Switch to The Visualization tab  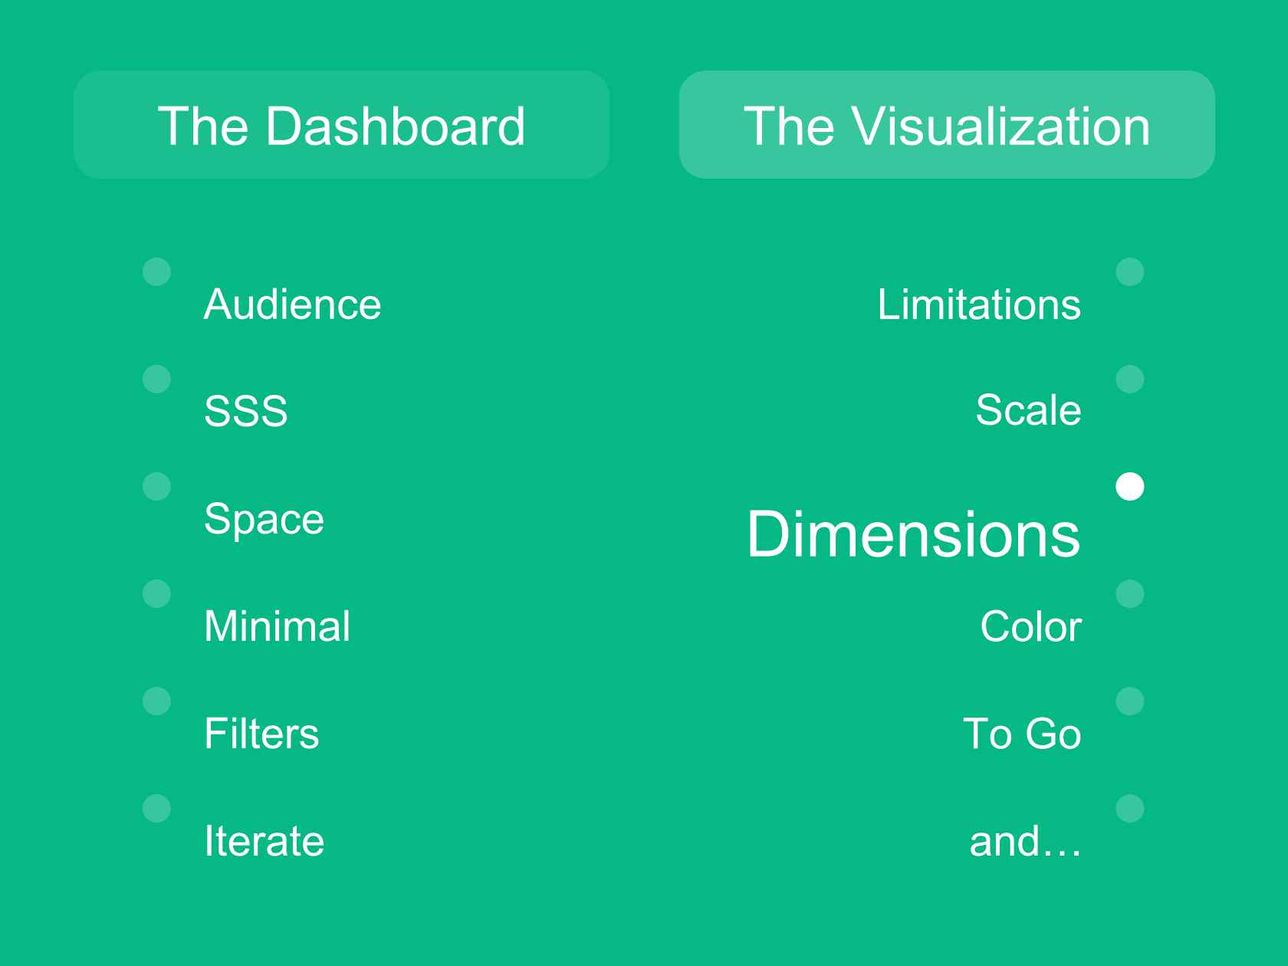tap(947, 125)
